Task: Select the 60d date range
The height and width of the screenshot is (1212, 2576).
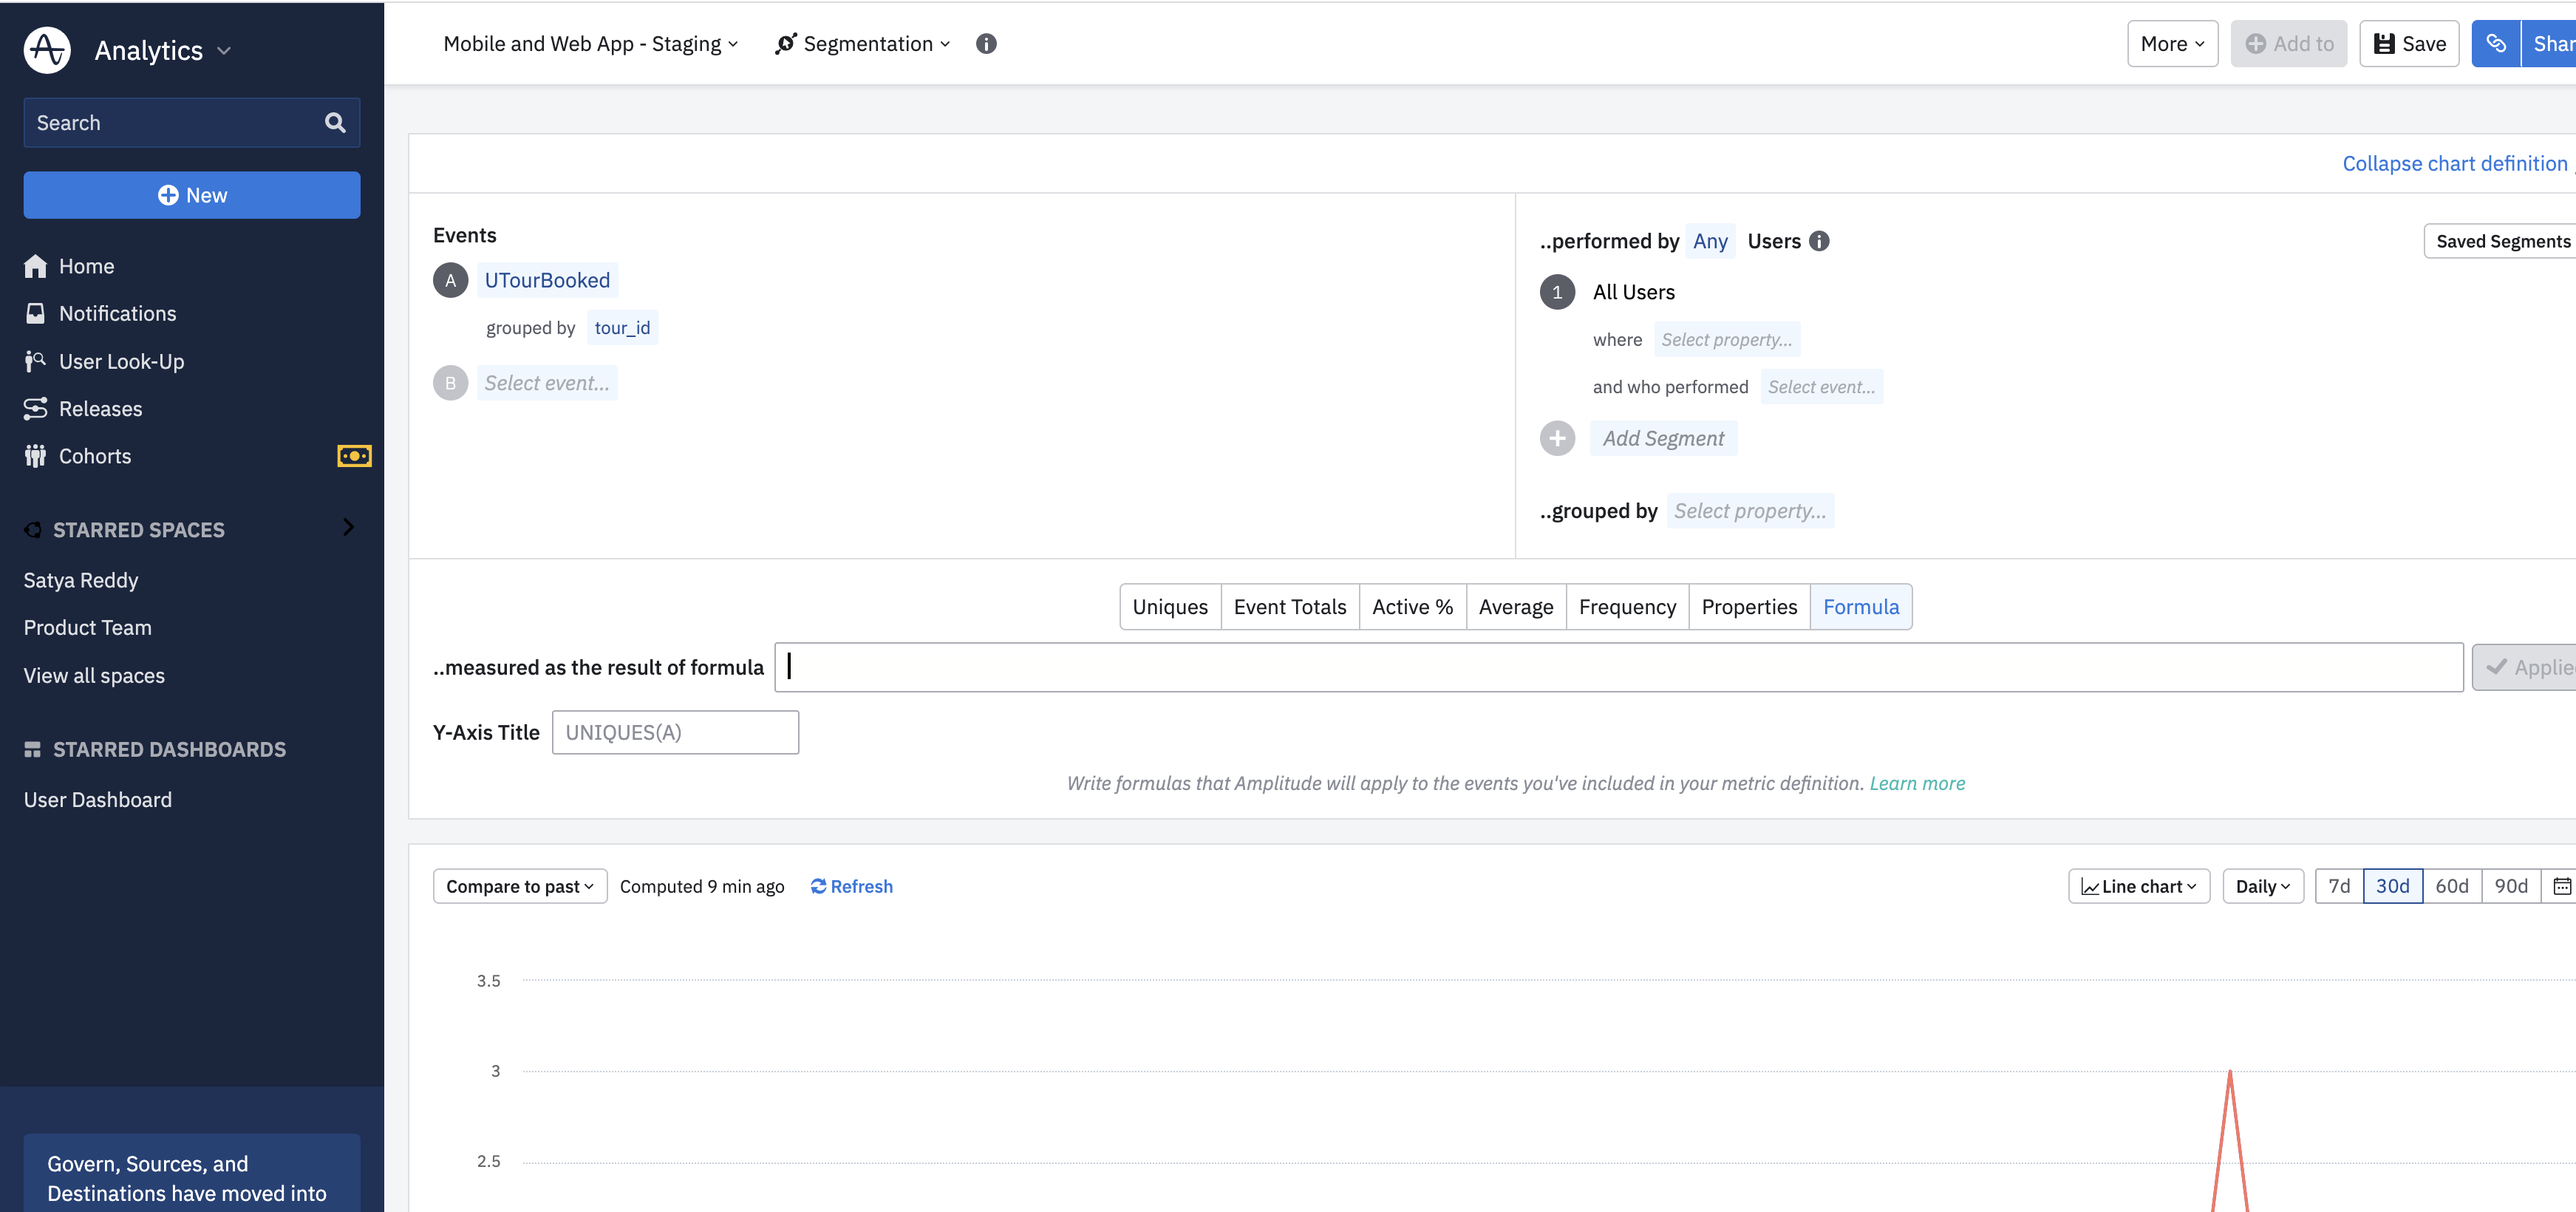Action: [x=2451, y=886]
